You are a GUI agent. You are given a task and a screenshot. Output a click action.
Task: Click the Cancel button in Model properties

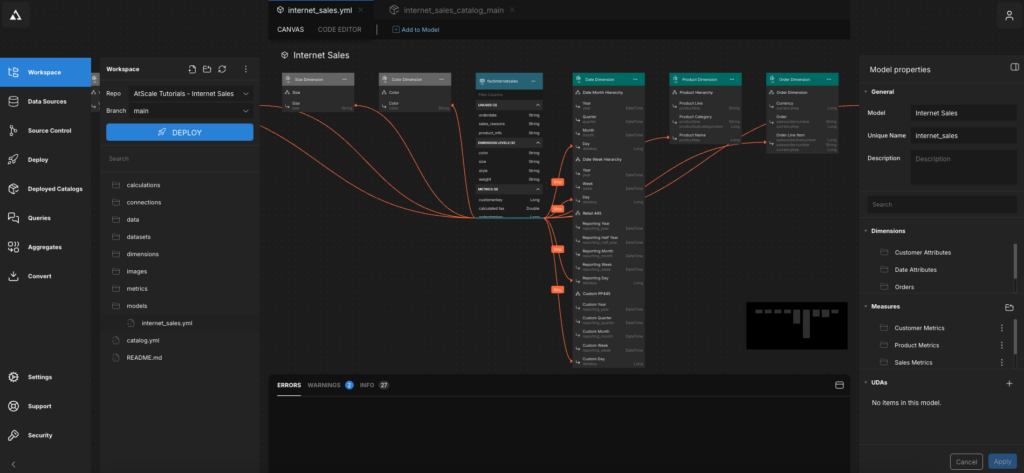tap(966, 461)
